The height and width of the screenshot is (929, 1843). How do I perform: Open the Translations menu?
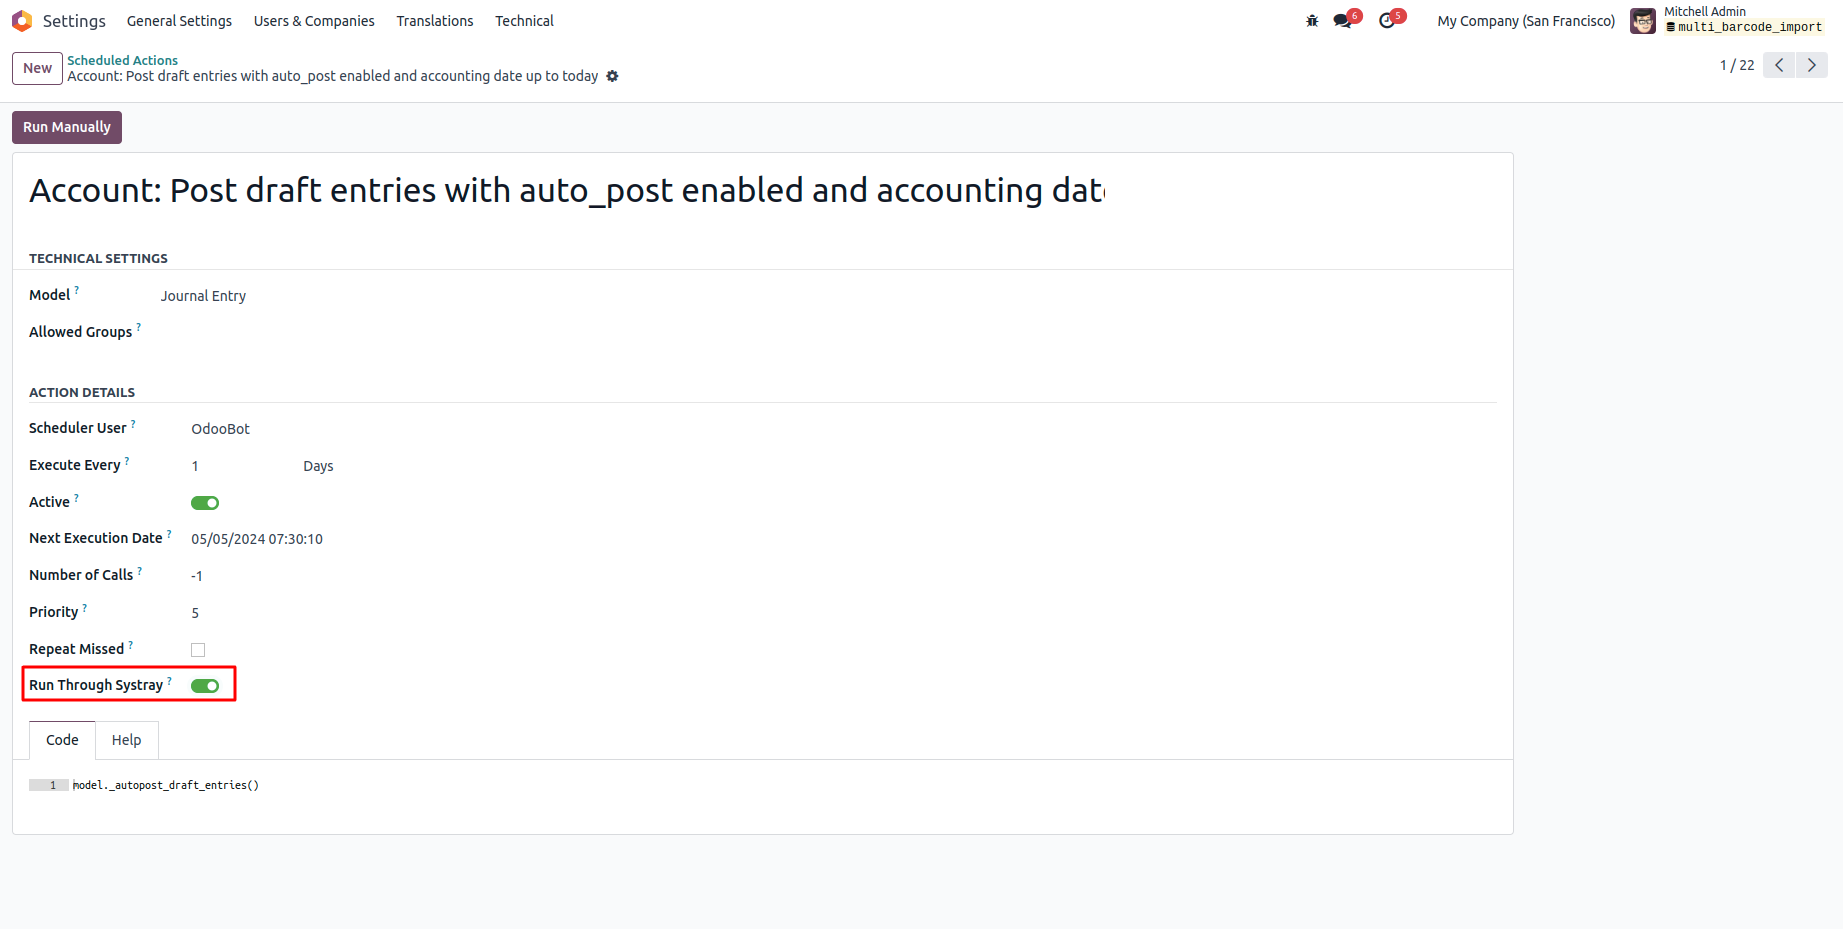[x=435, y=21]
